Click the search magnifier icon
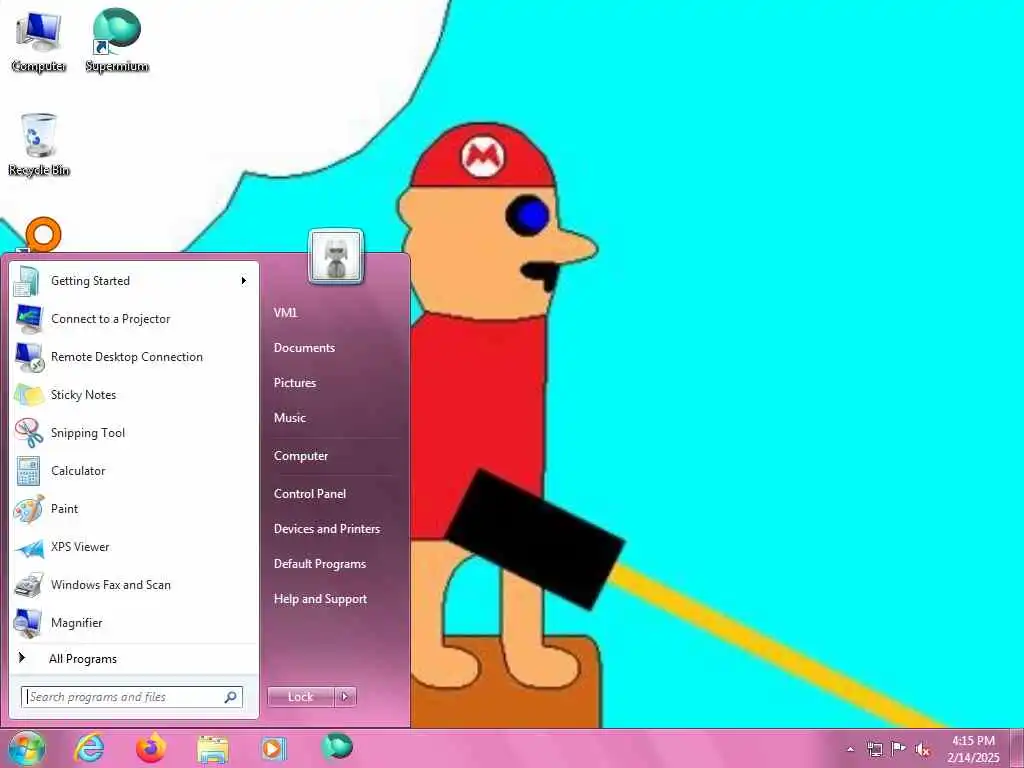Viewport: 1024px width, 768px height. click(231, 697)
